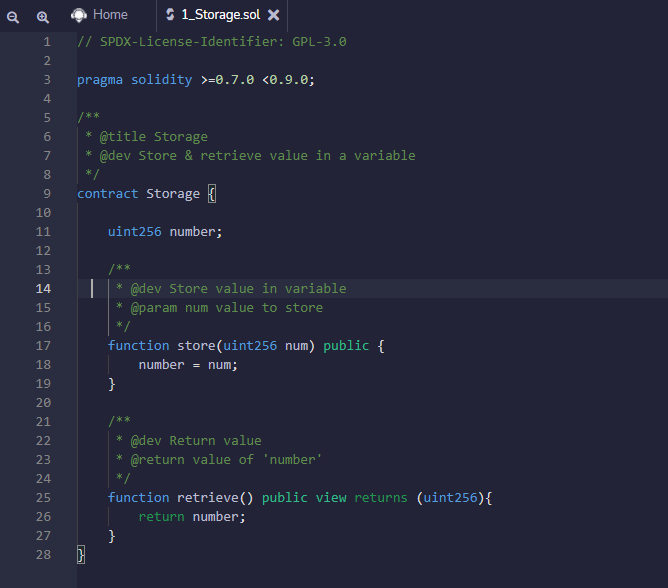Click '@dev Store value in variable' comment

231,289
